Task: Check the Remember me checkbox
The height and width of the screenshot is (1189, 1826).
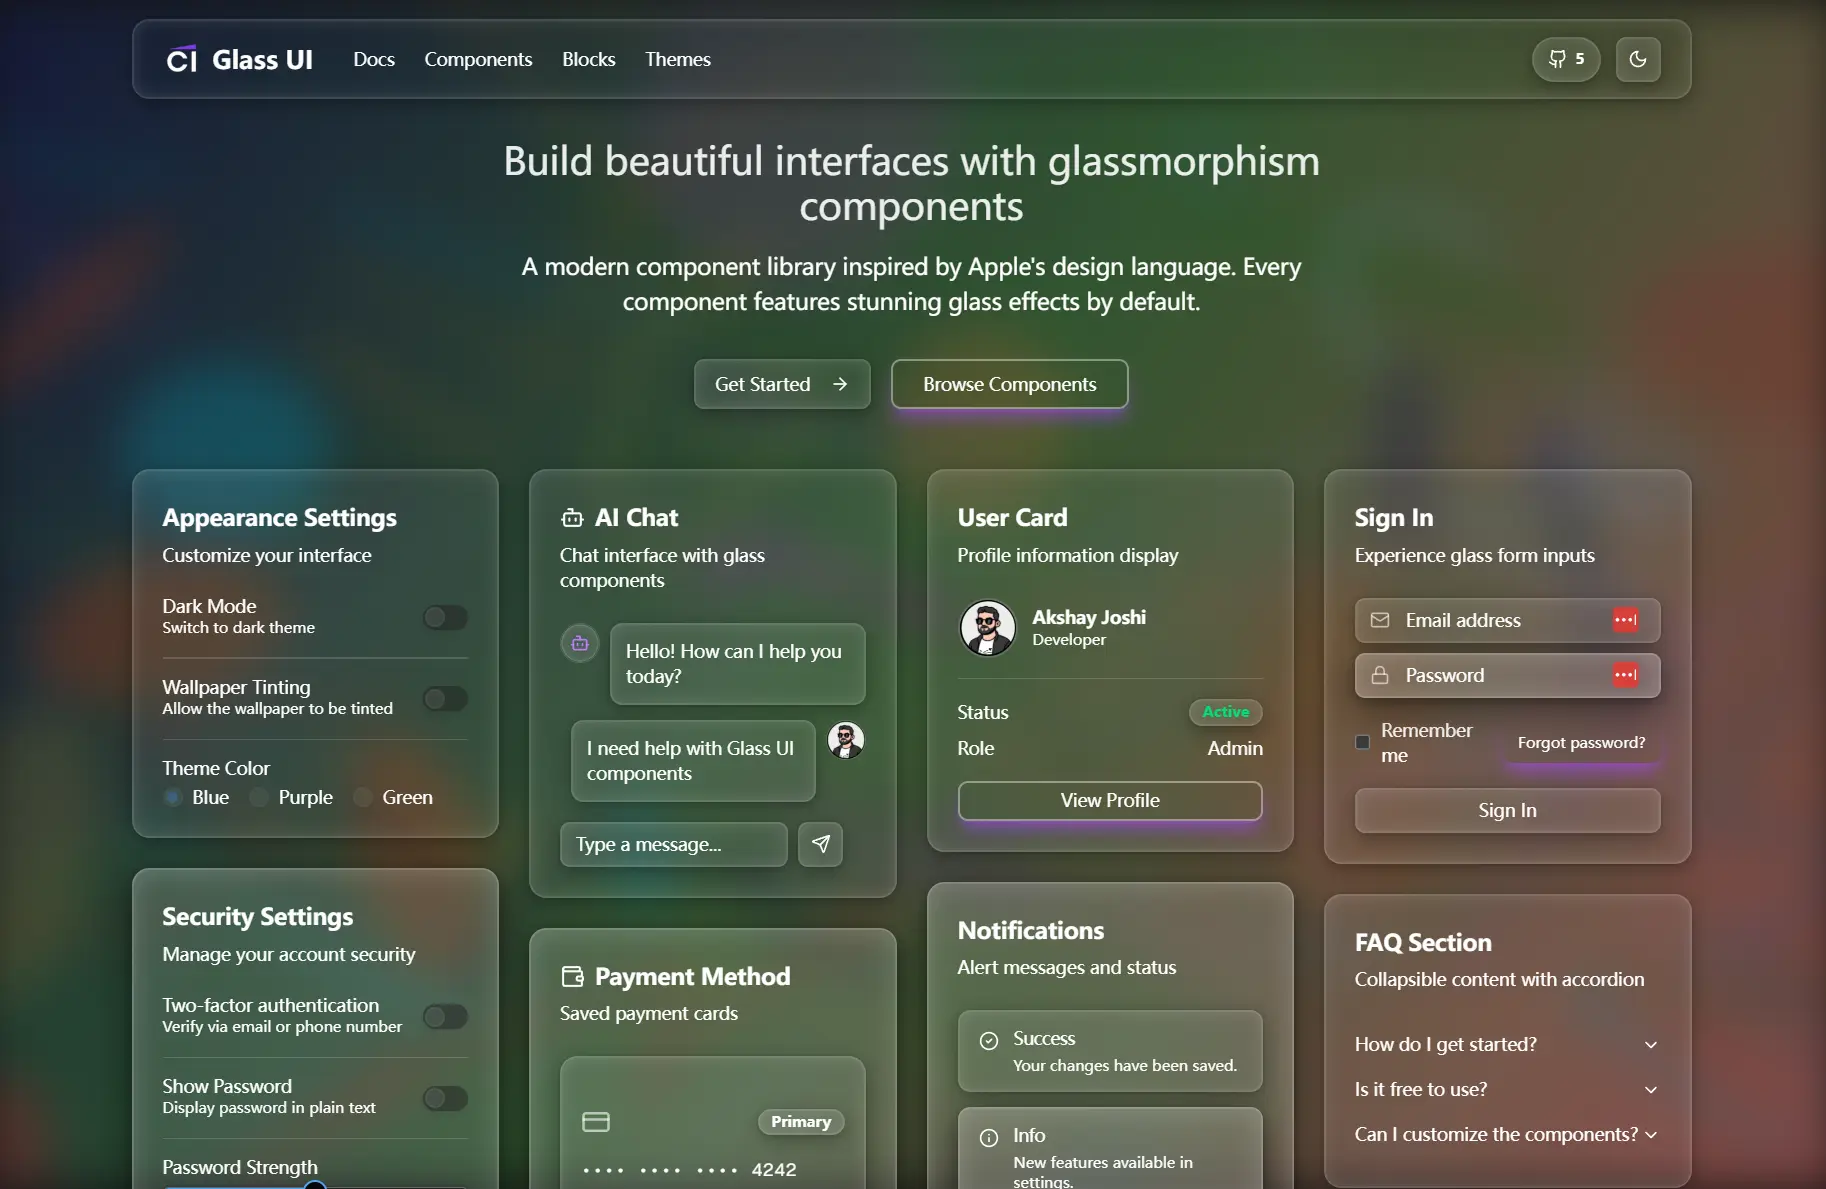Action: (x=1363, y=742)
